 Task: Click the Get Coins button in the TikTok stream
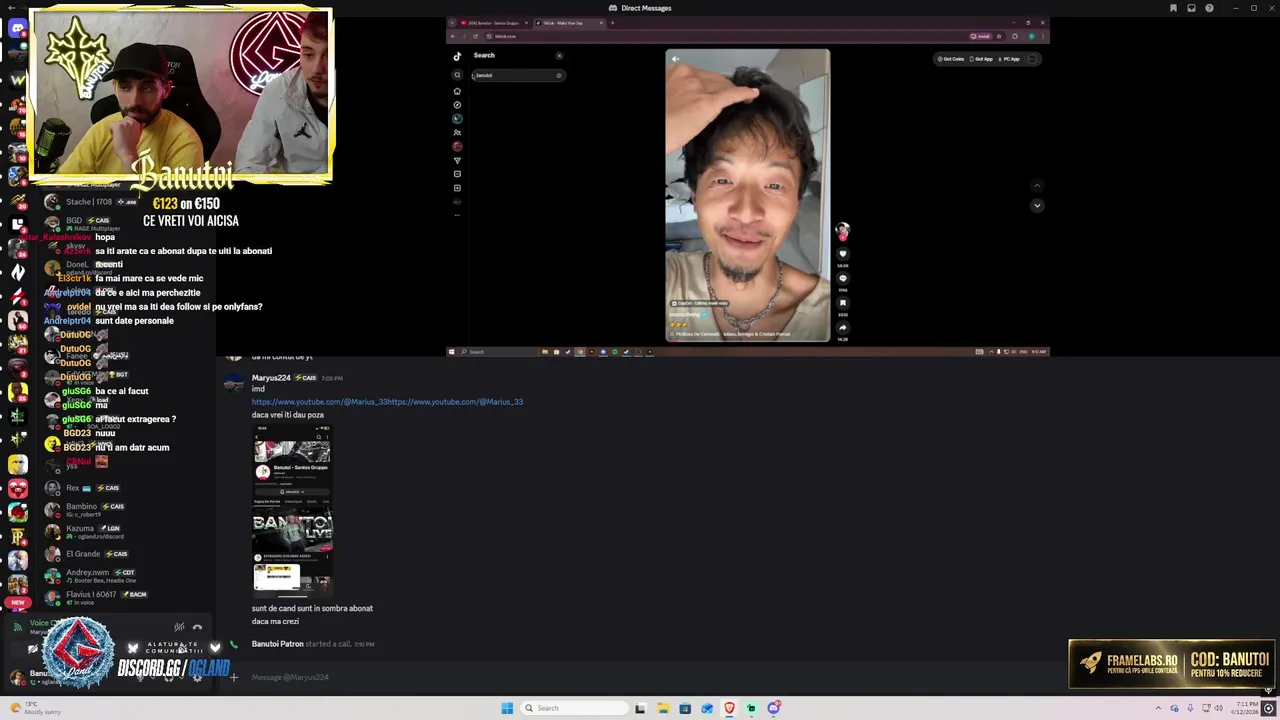tap(951, 59)
